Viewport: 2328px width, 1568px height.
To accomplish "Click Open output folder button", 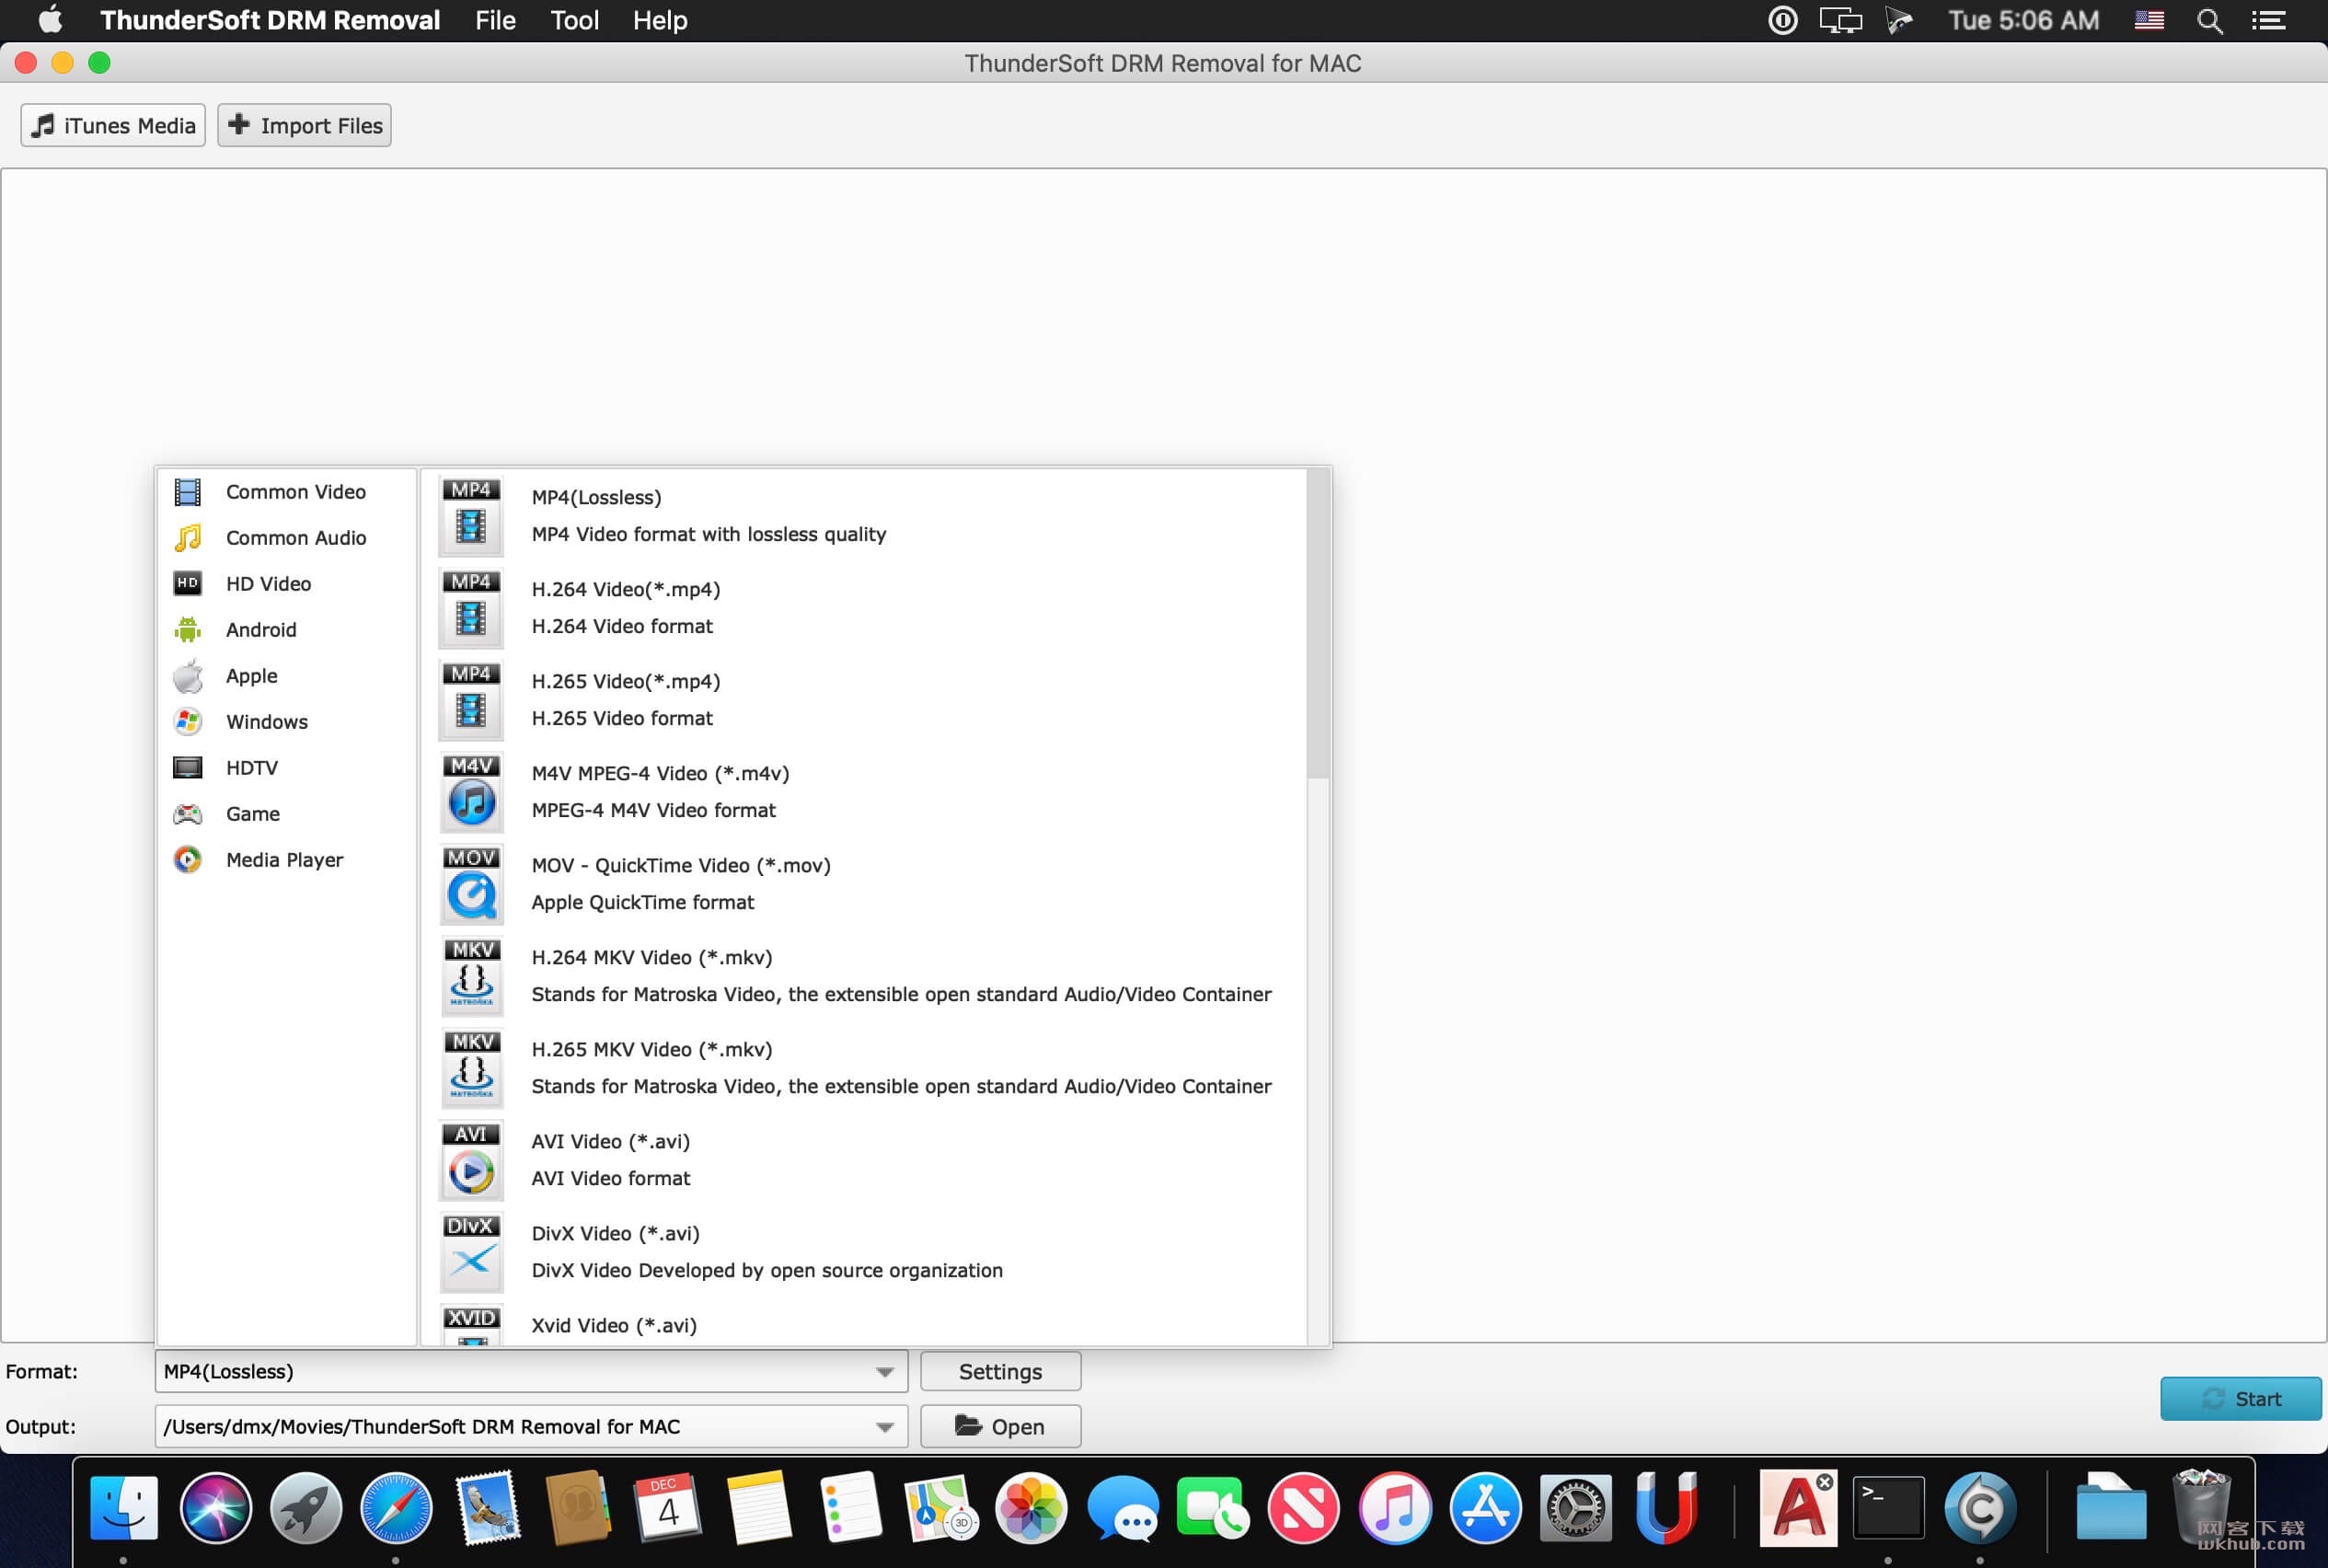I will (x=1000, y=1427).
